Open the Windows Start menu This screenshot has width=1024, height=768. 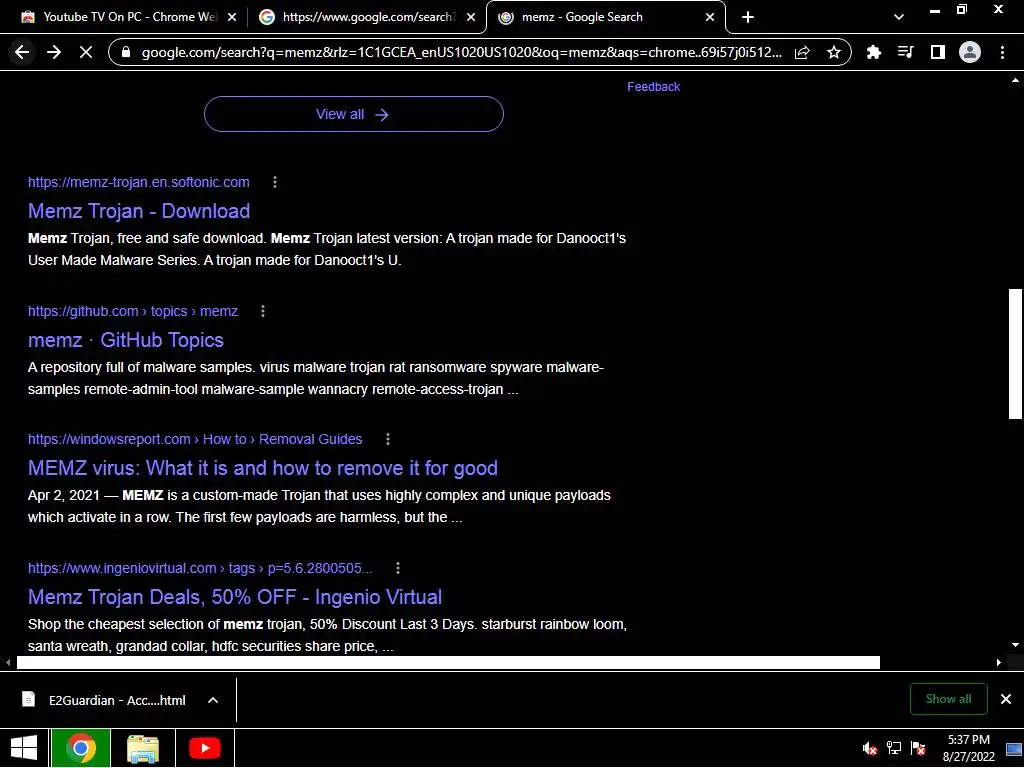24,748
